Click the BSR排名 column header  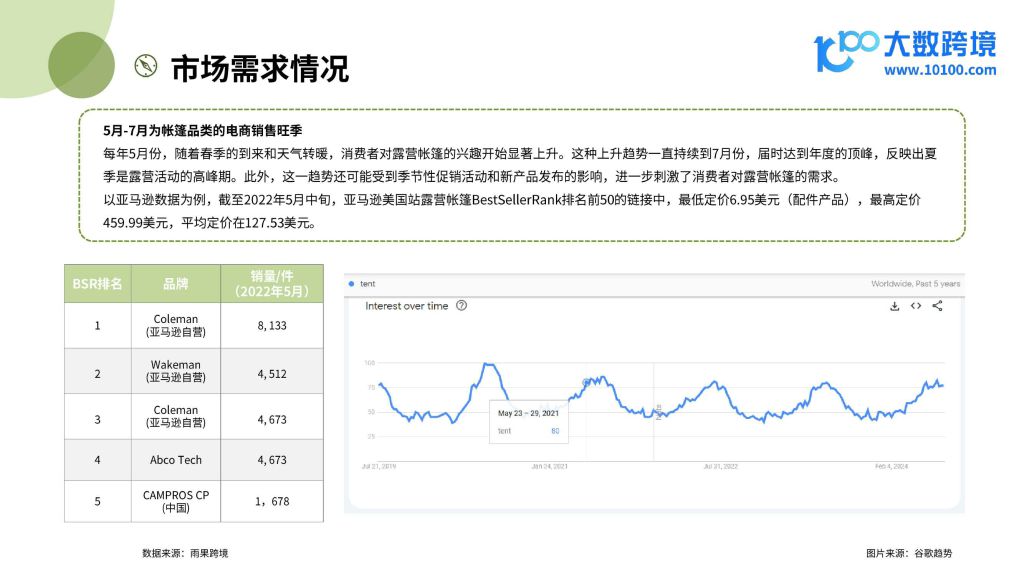pyautogui.click(x=97, y=283)
